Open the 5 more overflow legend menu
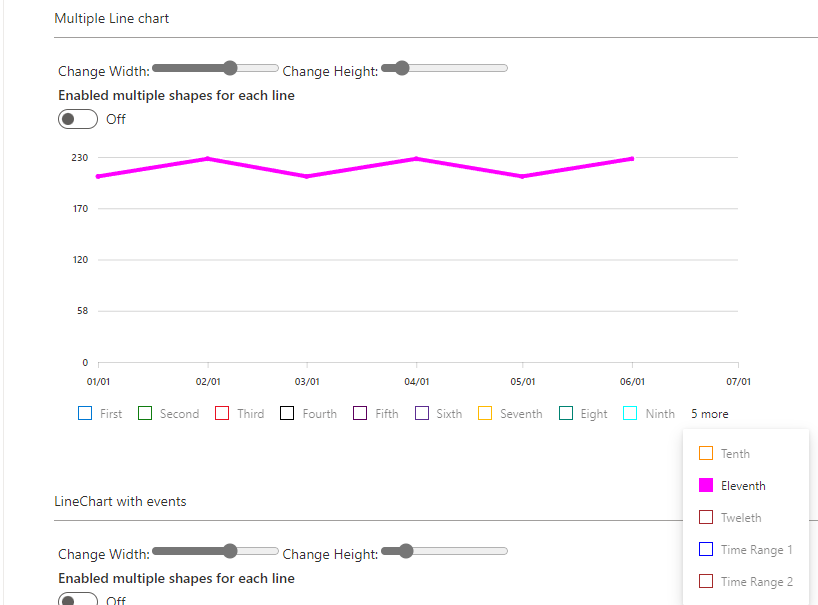 point(709,413)
